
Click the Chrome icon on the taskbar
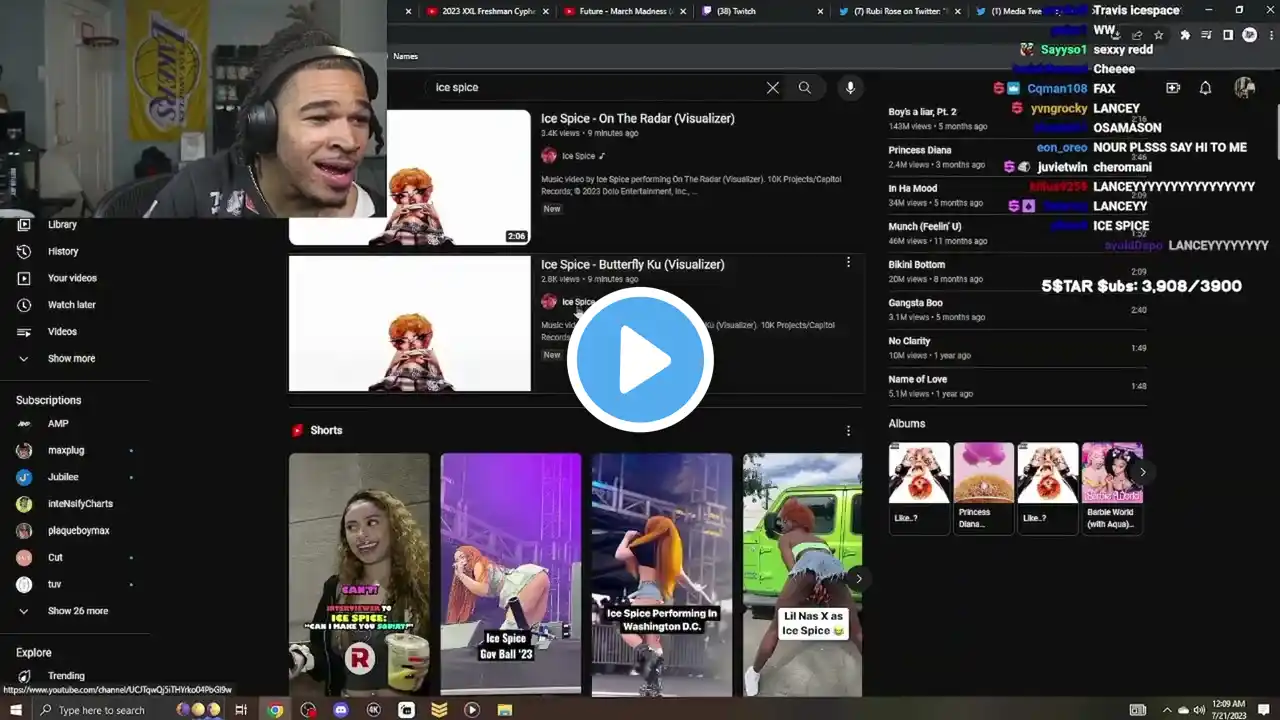coord(275,710)
